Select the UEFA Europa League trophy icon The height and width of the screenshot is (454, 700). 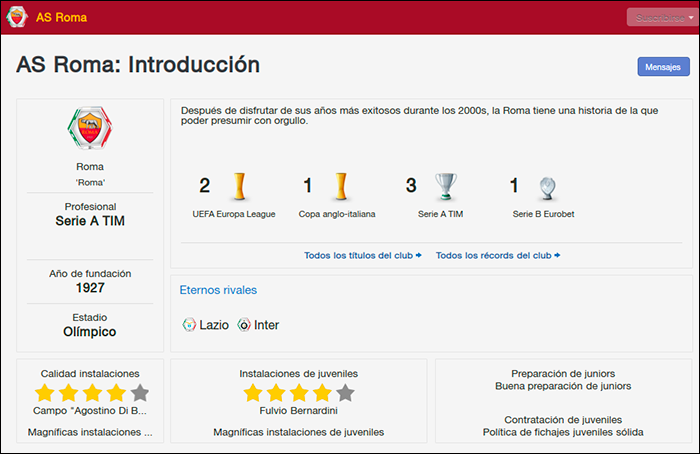239,186
